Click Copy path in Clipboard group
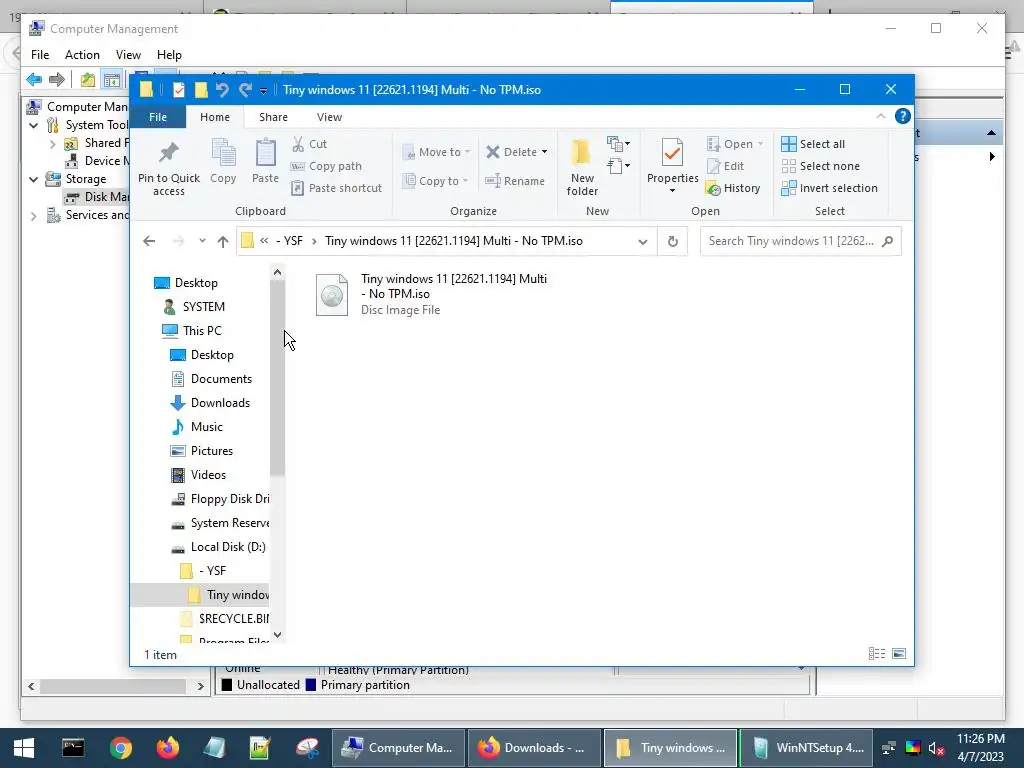1024x768 pixels. coord(326,166)
